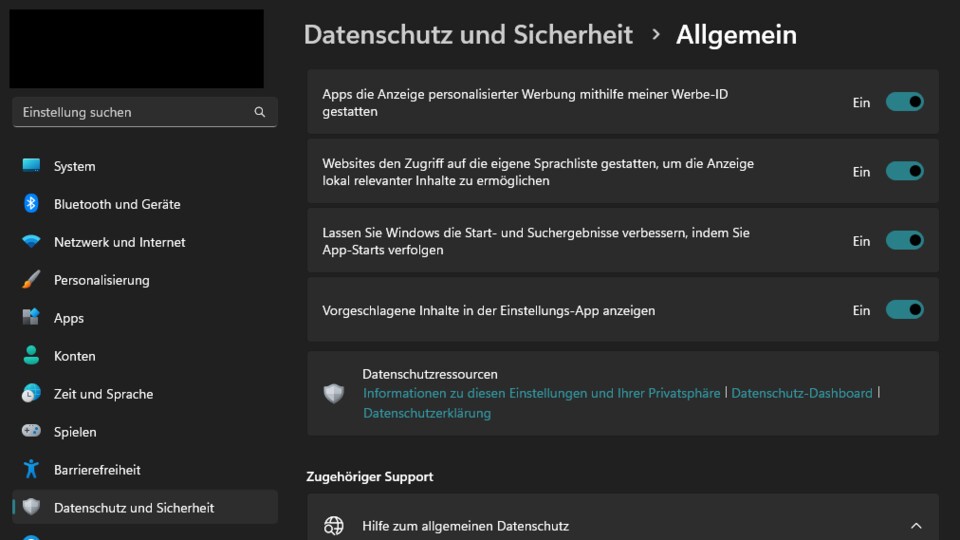Collapse Hilfe zum allgemeinen Datenschutz chevron
This screenshot has width=960, height=540.
(916, 525)
